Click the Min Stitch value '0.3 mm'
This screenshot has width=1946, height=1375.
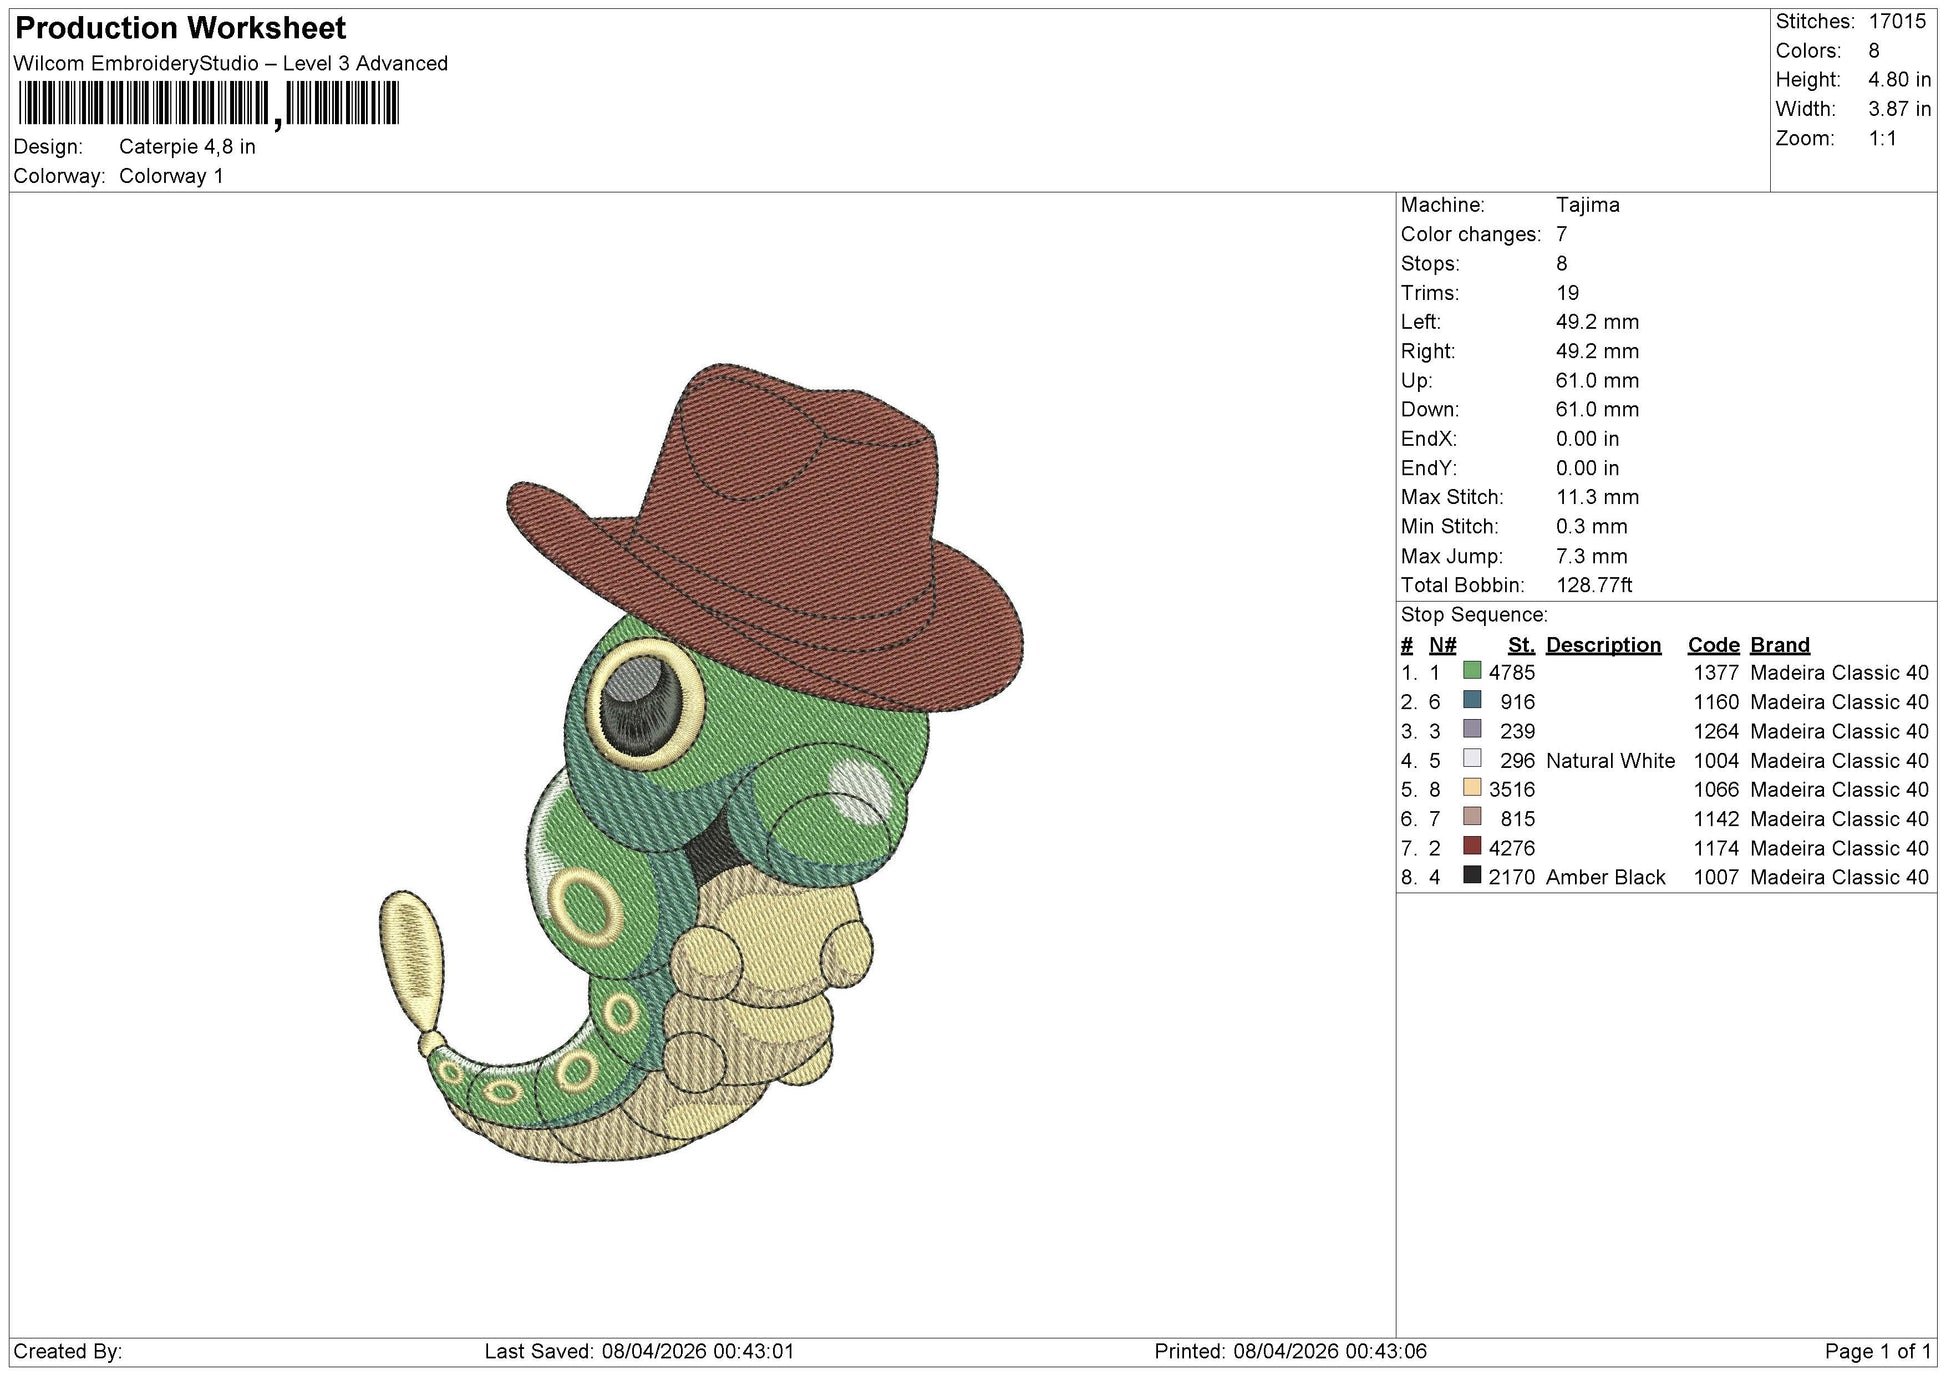click(x=1591, y=527)
